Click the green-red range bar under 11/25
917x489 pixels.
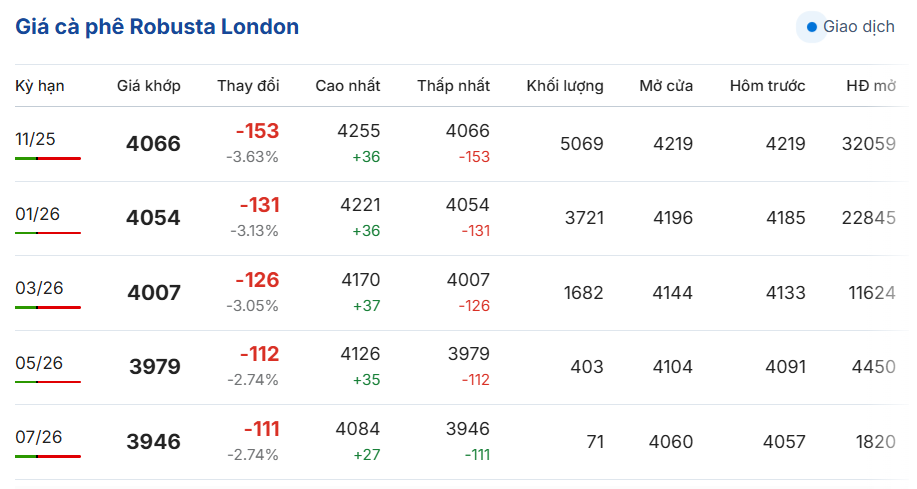point(48,159)
